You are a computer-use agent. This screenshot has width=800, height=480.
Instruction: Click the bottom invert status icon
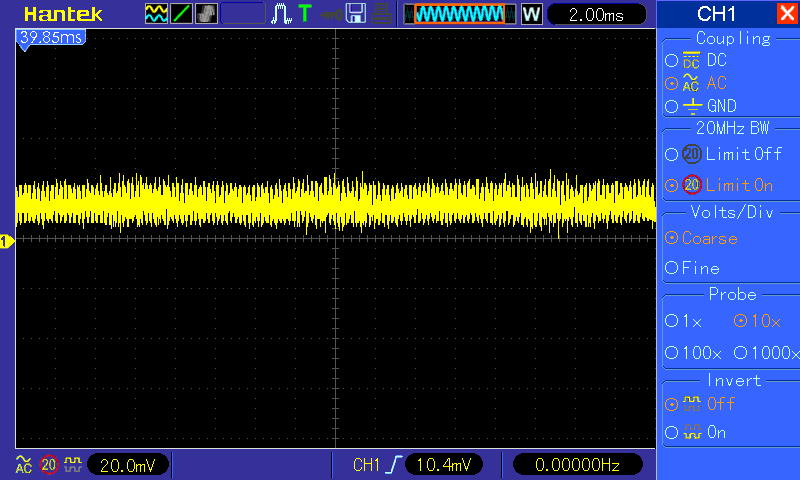click(x=73, y=464)
